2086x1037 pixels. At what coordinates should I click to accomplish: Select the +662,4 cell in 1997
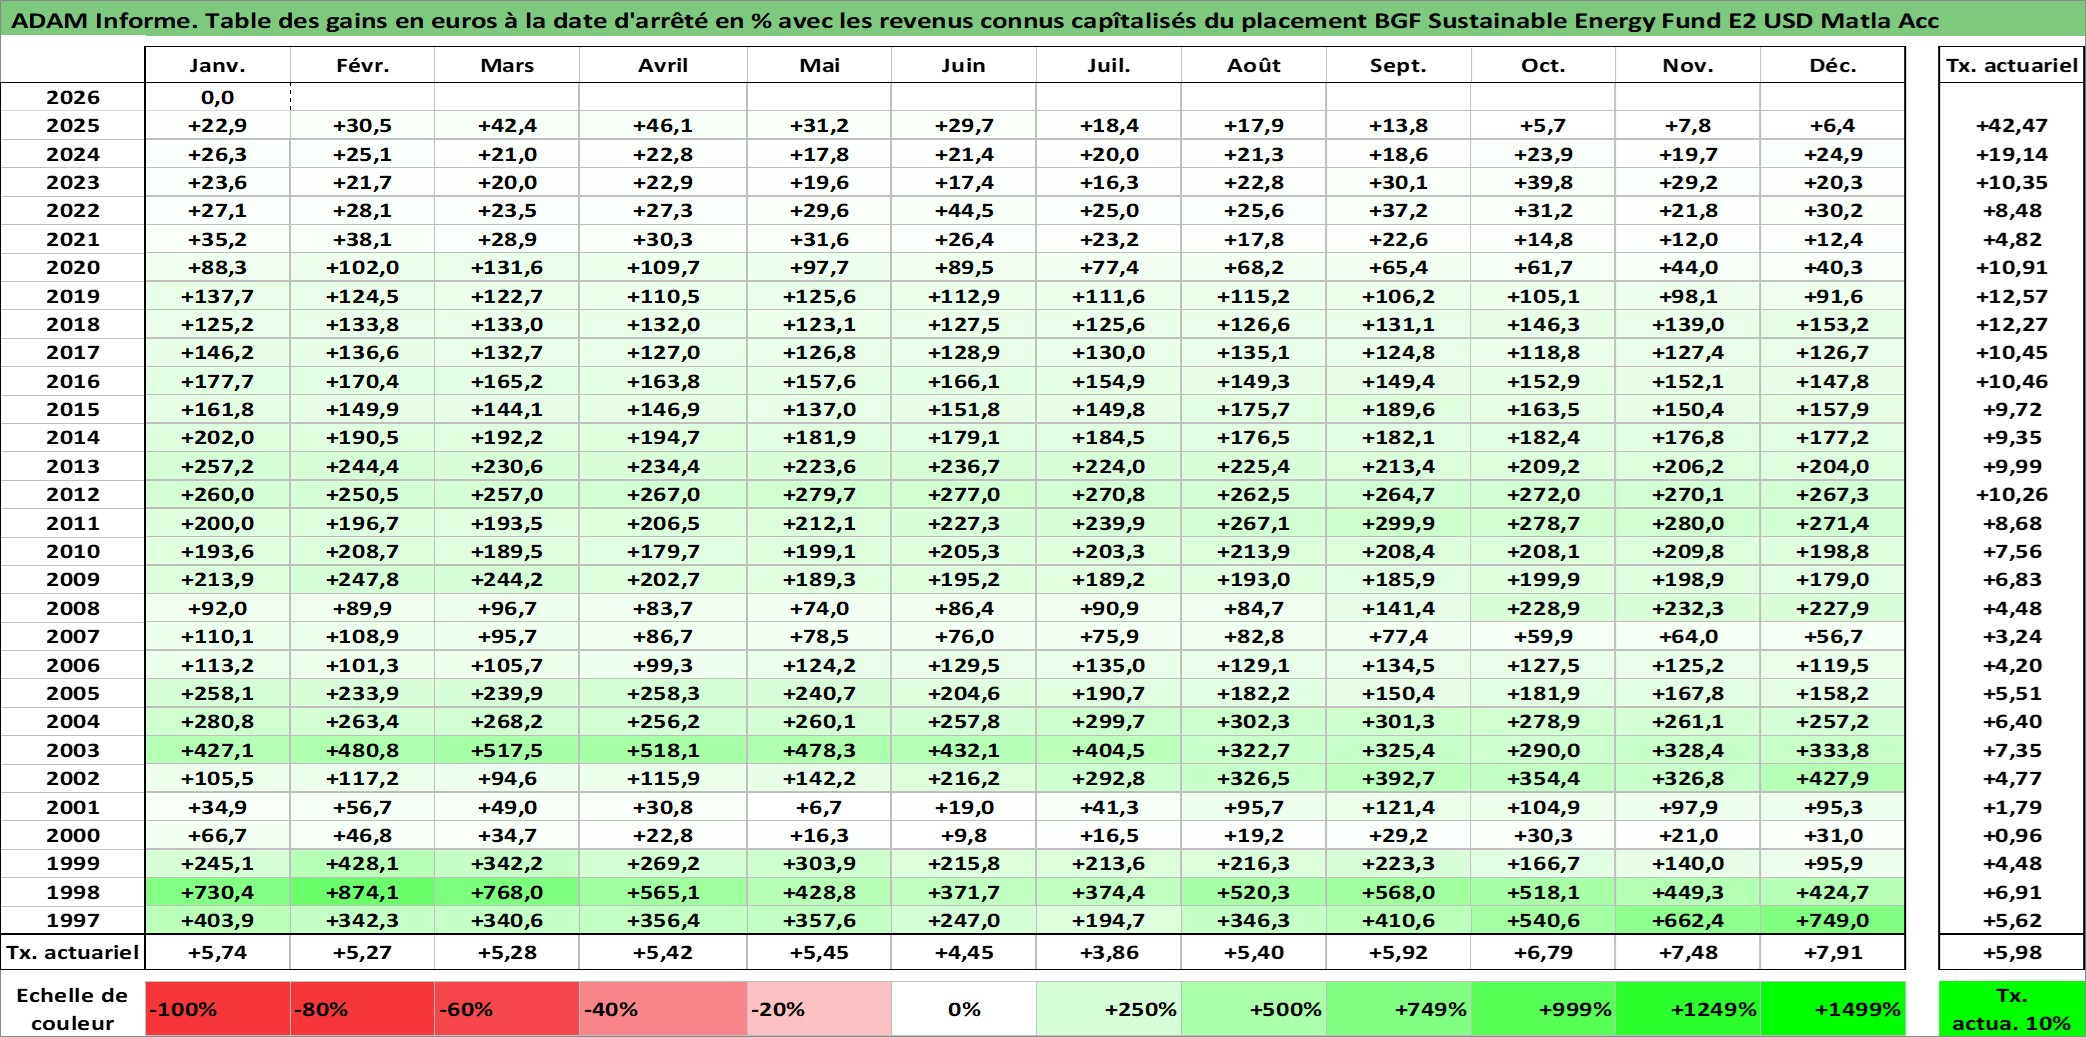(1688, 920)
